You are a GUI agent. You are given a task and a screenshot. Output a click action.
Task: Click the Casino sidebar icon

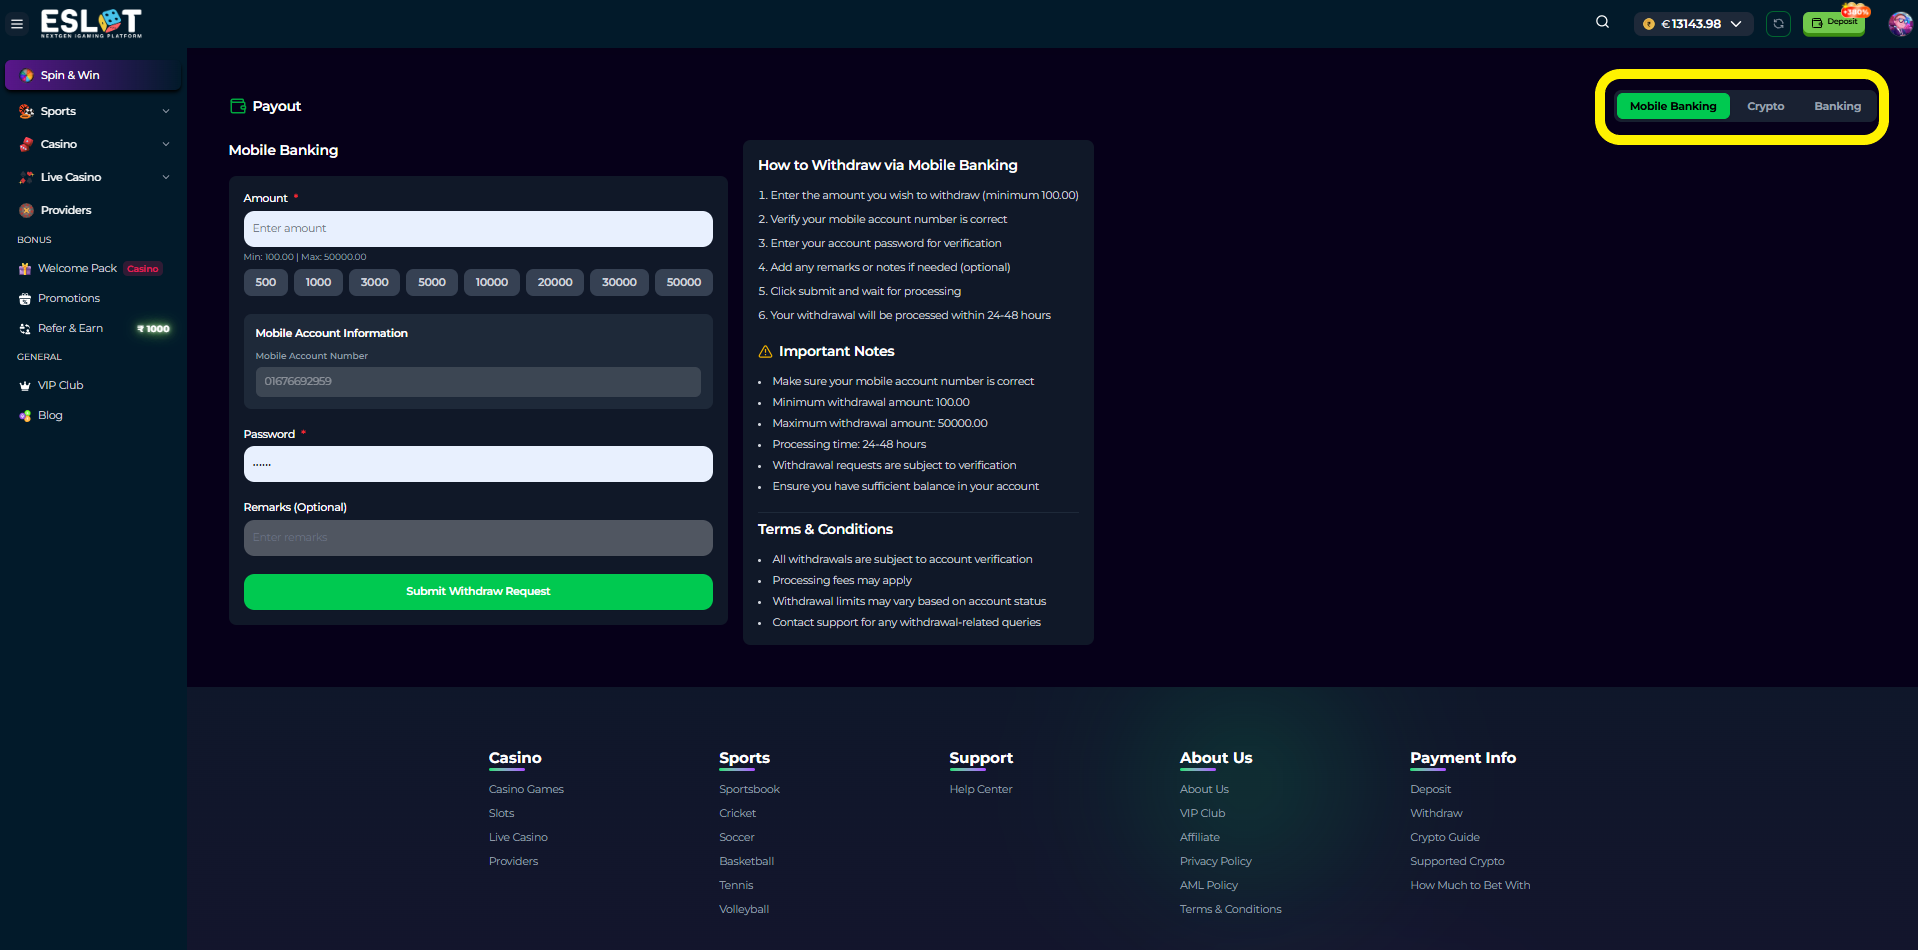pyautogui.click(x=26, y=144)
